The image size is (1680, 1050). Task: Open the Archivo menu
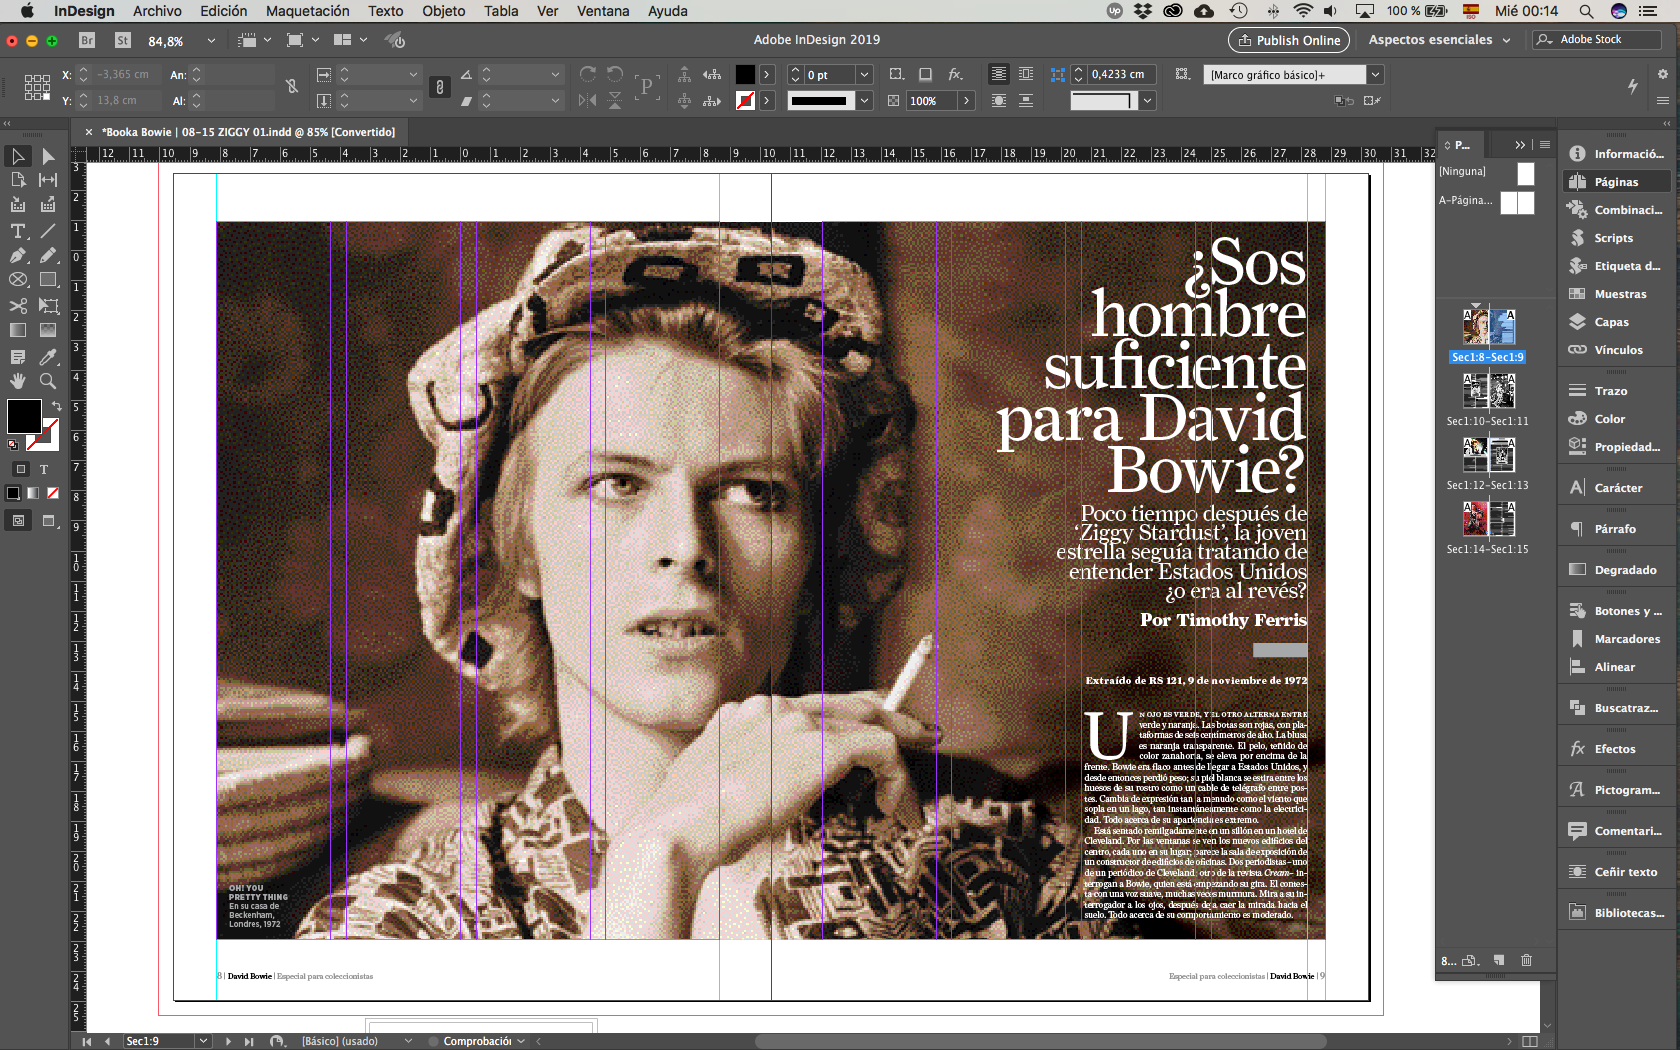click(157, 11)
